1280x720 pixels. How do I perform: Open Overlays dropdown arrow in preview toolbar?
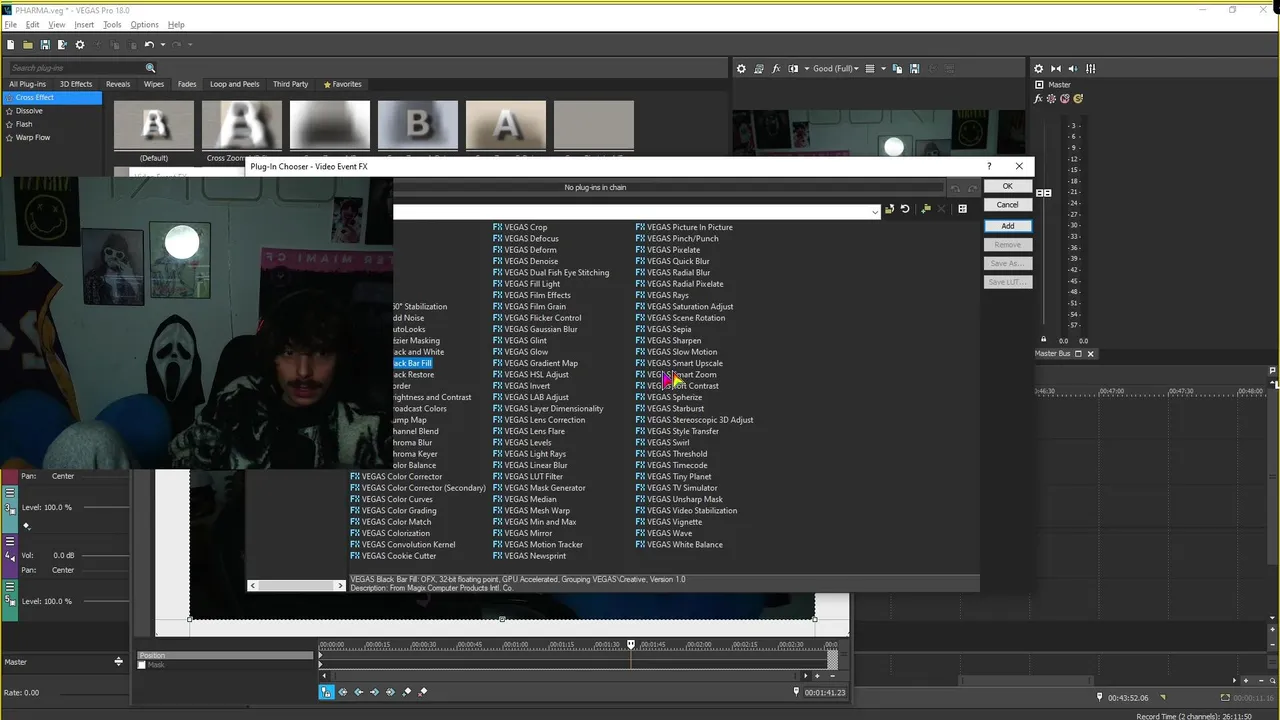(x=883, y=69)
